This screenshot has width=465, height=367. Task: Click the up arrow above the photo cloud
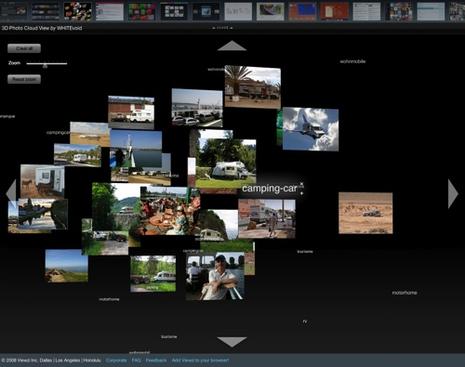[x=232, y=46]
